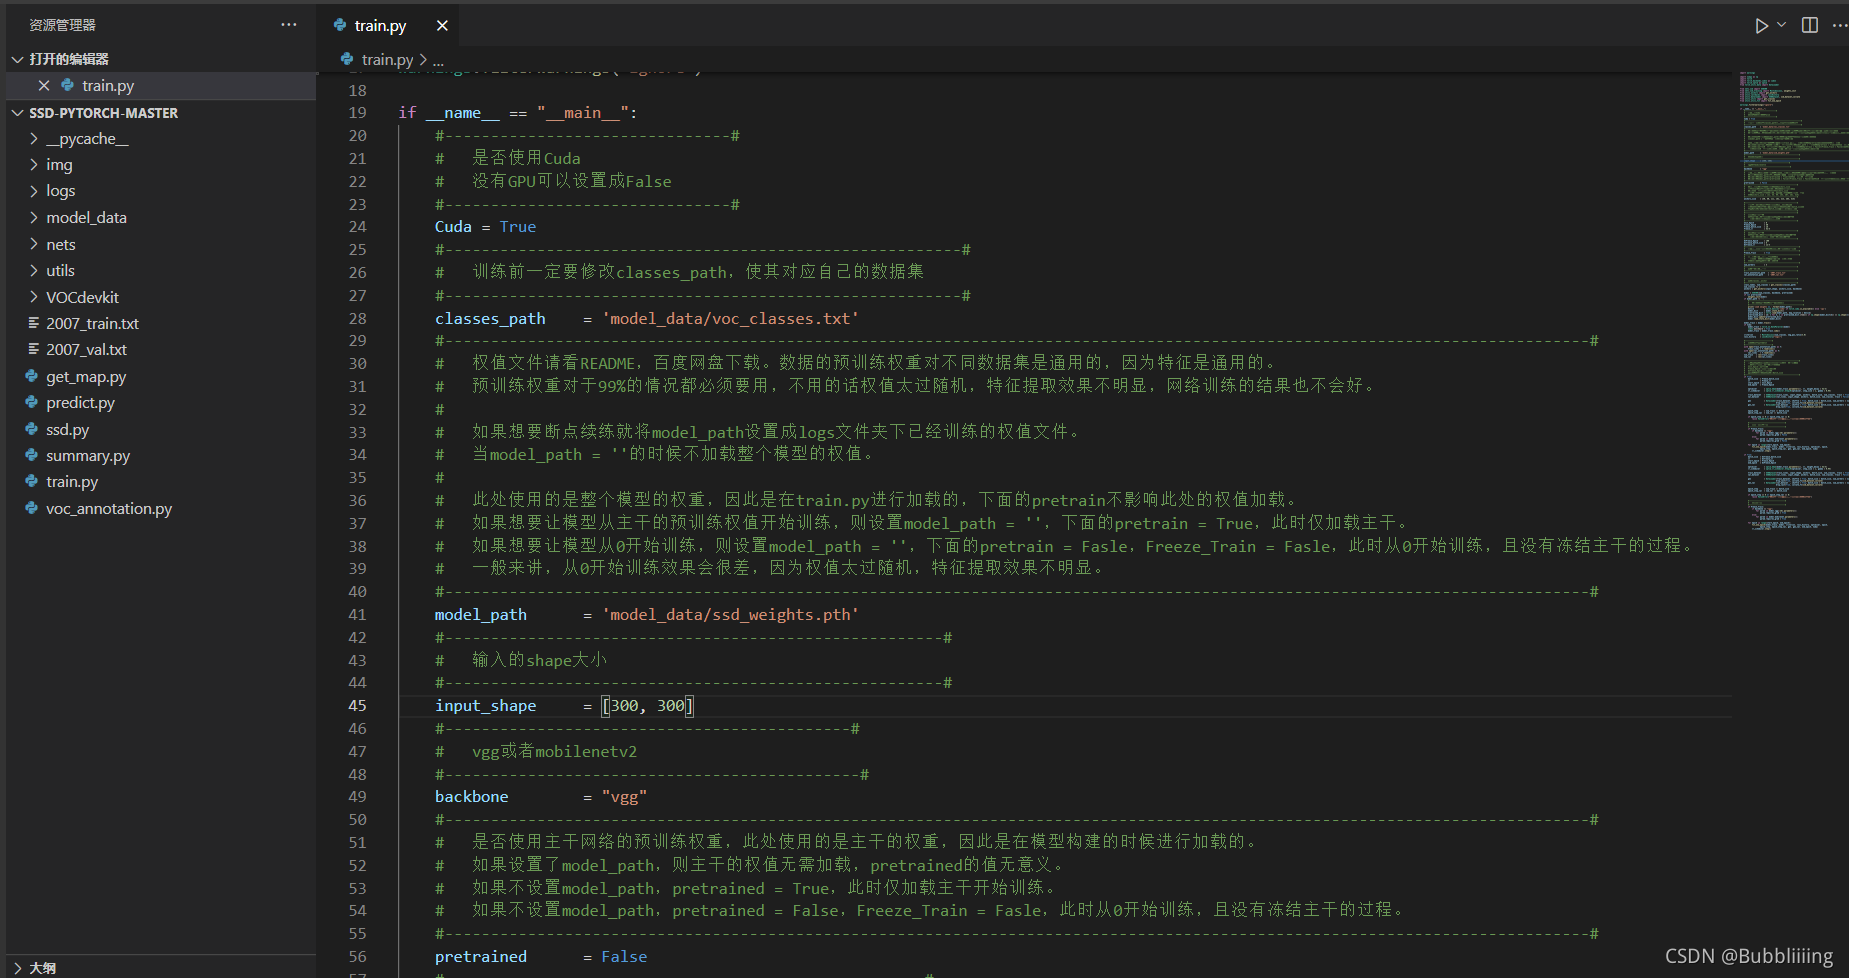1849x978 pixels.
Task: Expand the outline section at bottom
Action: click(x=17, y=968)
